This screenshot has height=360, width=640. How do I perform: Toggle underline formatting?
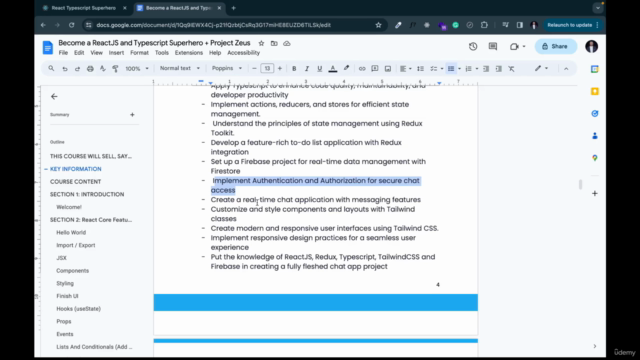click(320, 69)
